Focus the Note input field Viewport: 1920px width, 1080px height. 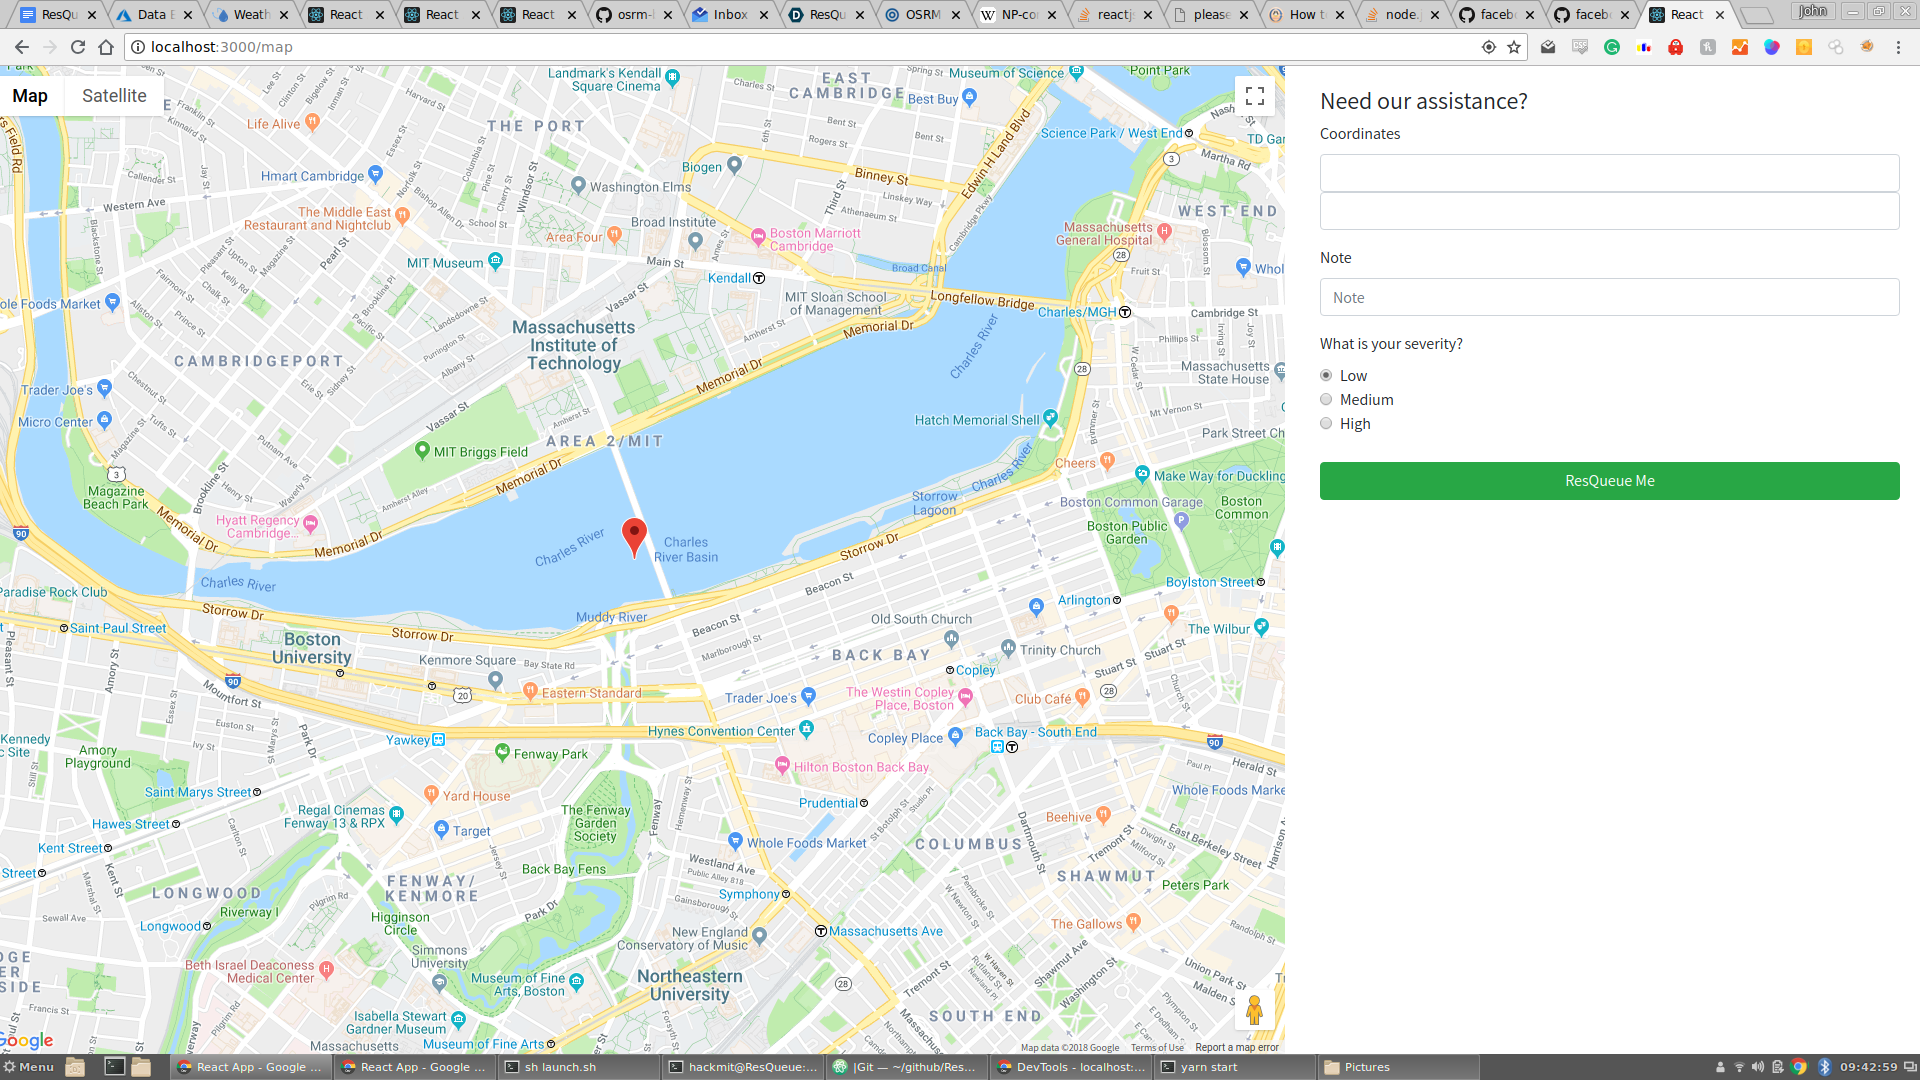pyautogui.click(x=1609, y=298)
